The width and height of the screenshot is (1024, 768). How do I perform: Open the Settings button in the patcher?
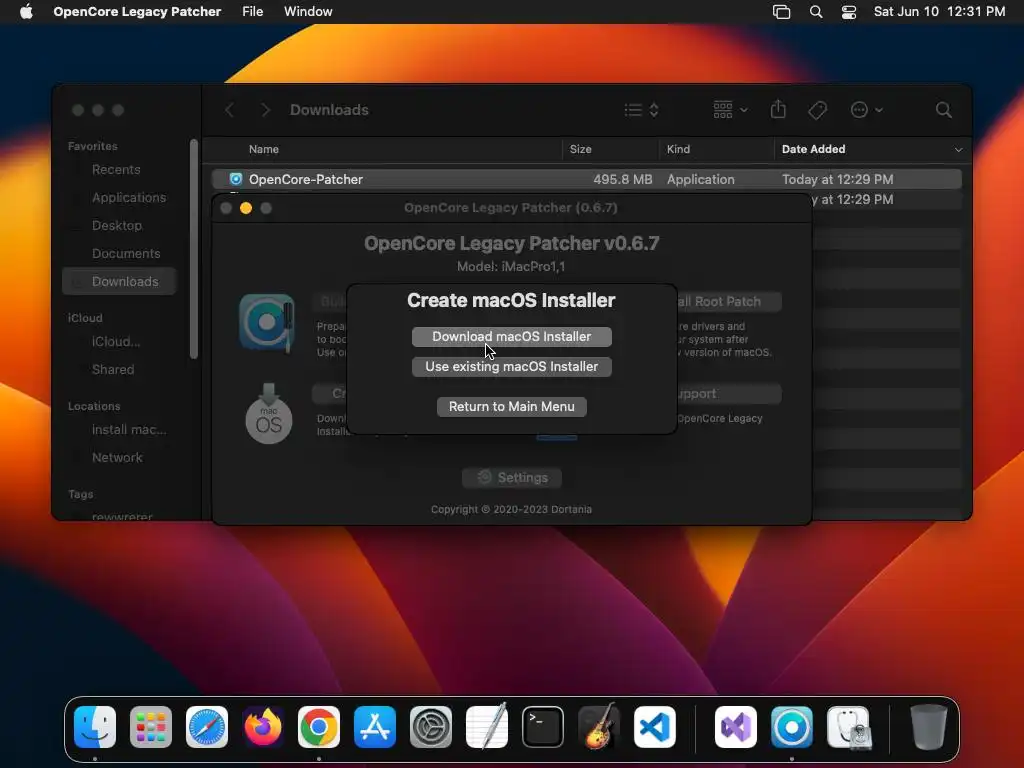click(x=511, y=477)
